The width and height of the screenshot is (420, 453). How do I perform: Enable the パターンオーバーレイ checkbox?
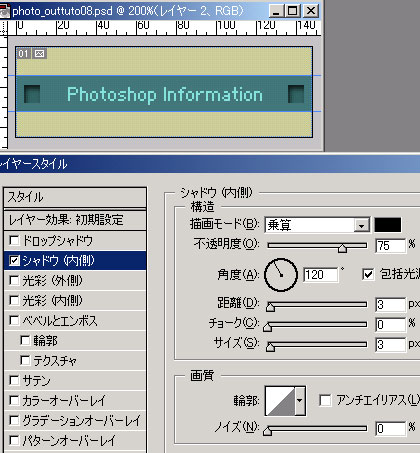pyautogui.click(x=14, y=440)
